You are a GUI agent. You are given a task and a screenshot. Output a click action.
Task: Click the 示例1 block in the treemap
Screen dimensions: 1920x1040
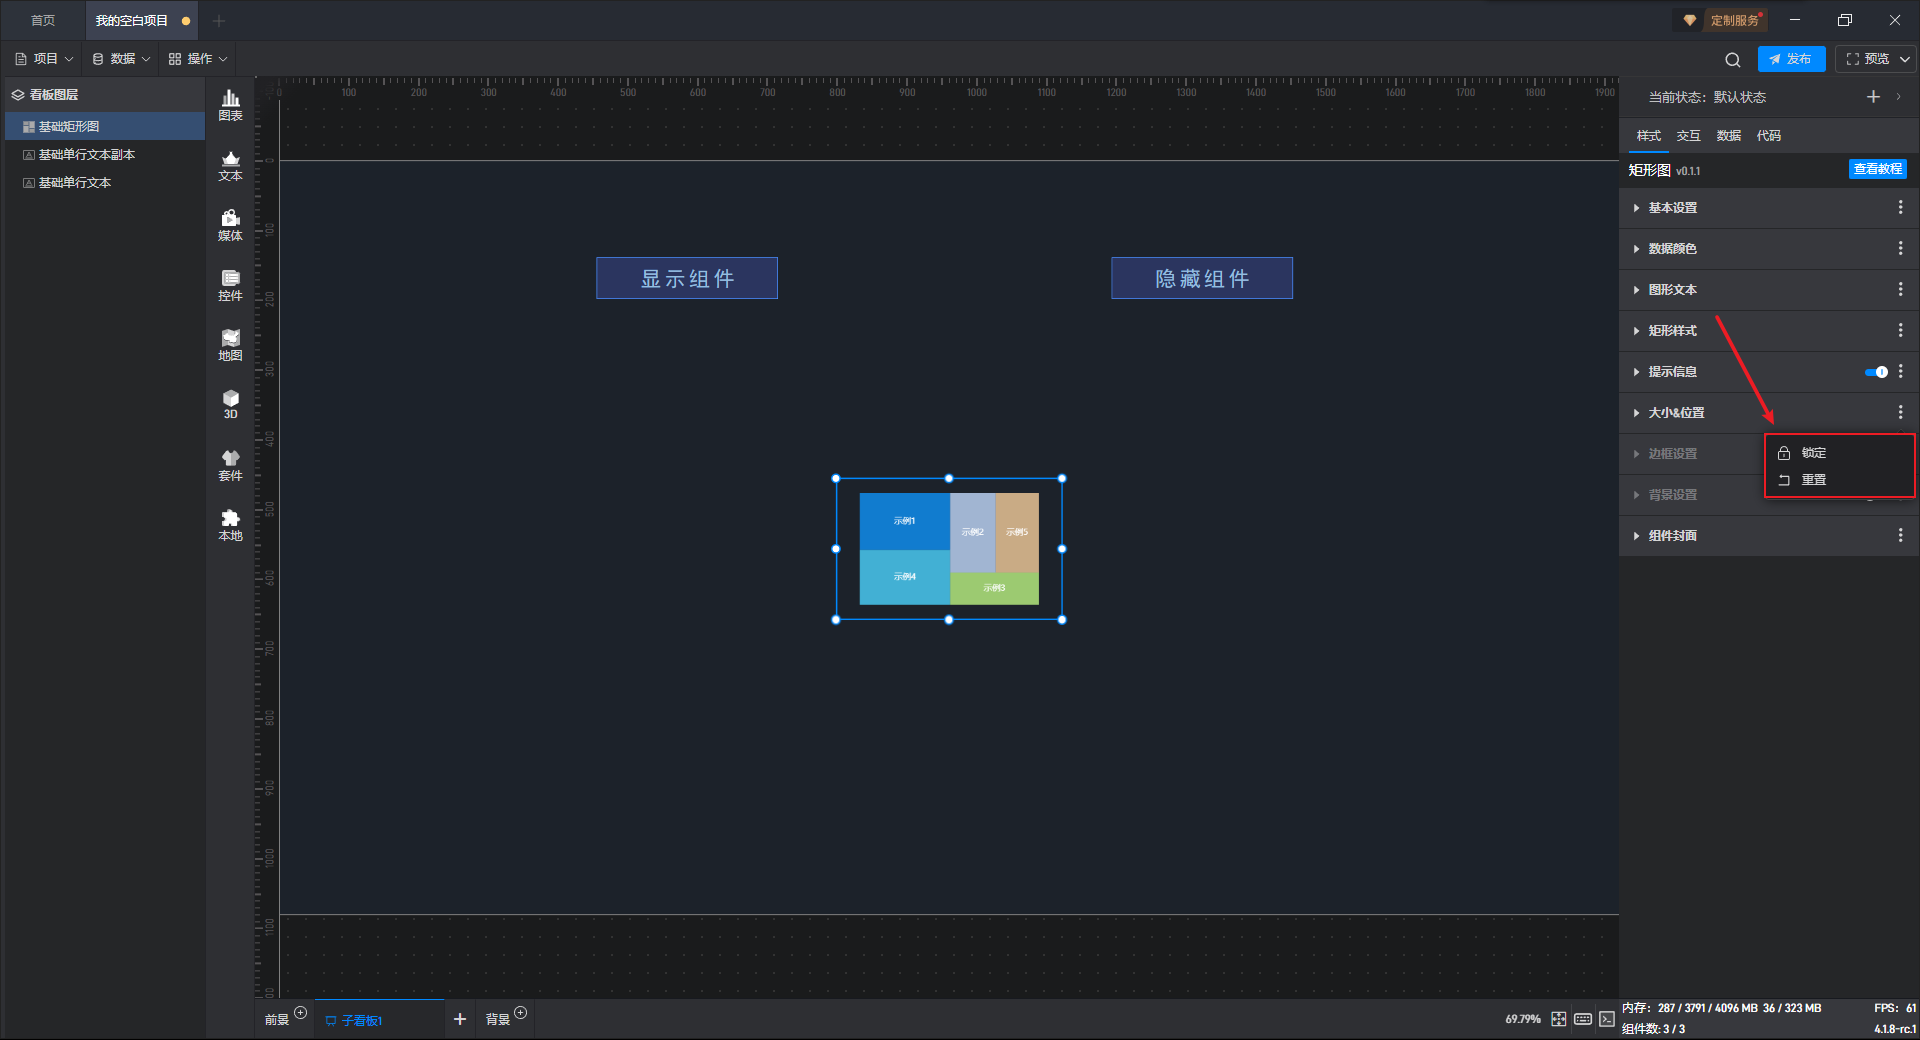pos(904,521)
